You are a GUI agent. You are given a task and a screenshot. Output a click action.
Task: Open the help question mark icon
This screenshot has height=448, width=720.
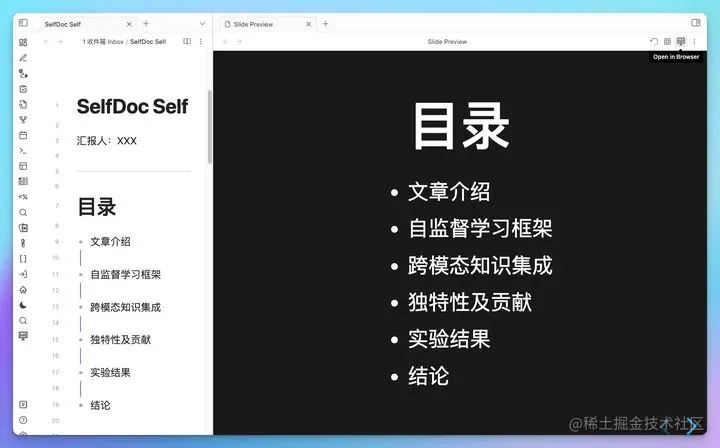[23, 420]
